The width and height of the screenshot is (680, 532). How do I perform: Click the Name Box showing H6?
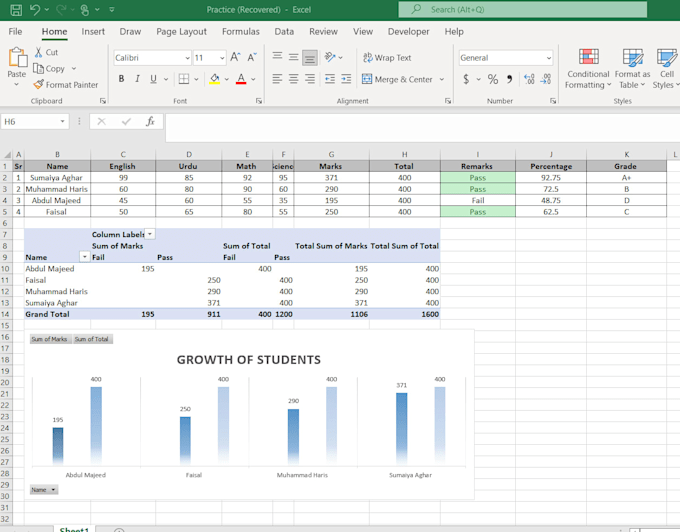coord(30,121)
